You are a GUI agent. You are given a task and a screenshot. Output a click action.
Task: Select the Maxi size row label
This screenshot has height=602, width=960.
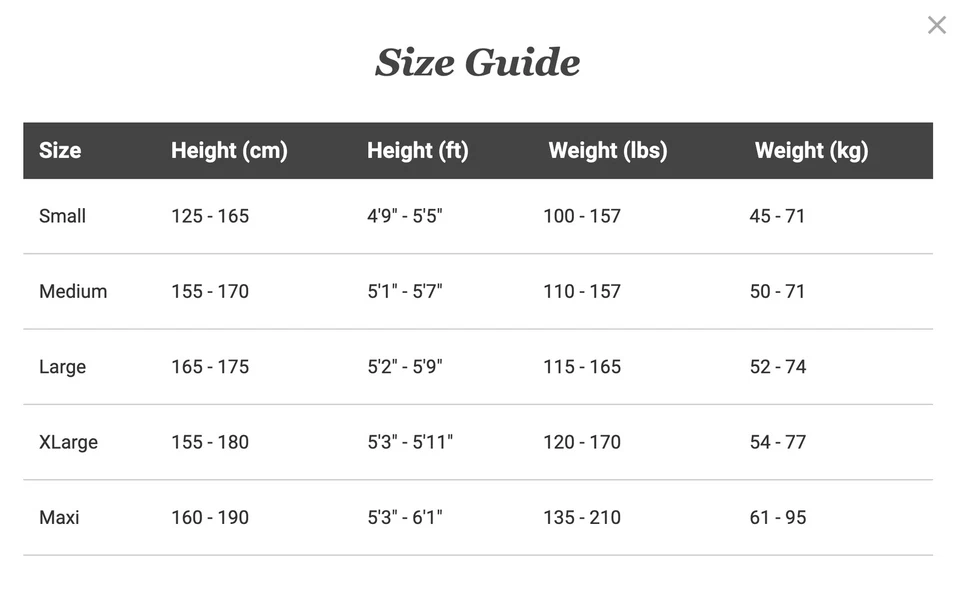(x=59, y=518)
